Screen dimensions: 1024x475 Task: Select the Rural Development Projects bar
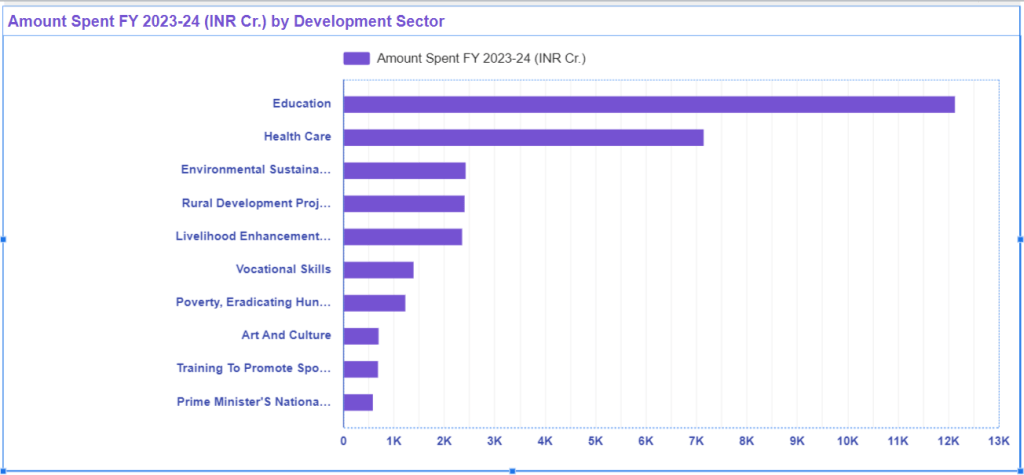coord(403,204)
